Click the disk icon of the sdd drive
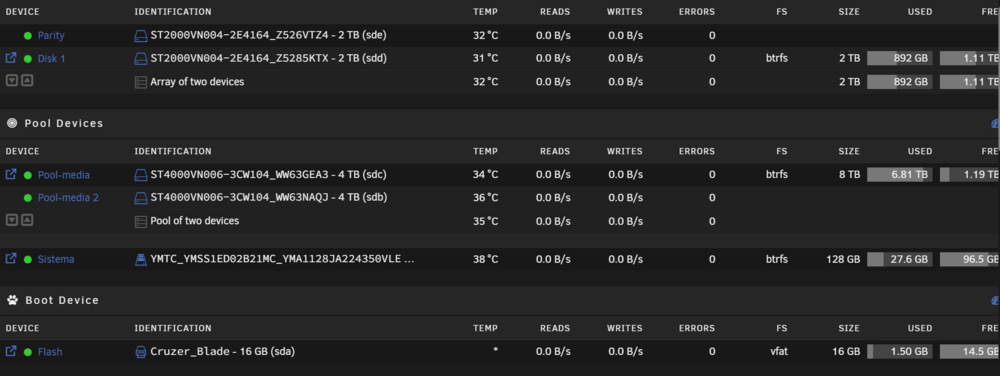This screenshot has height=376, width=1000. 140,59
